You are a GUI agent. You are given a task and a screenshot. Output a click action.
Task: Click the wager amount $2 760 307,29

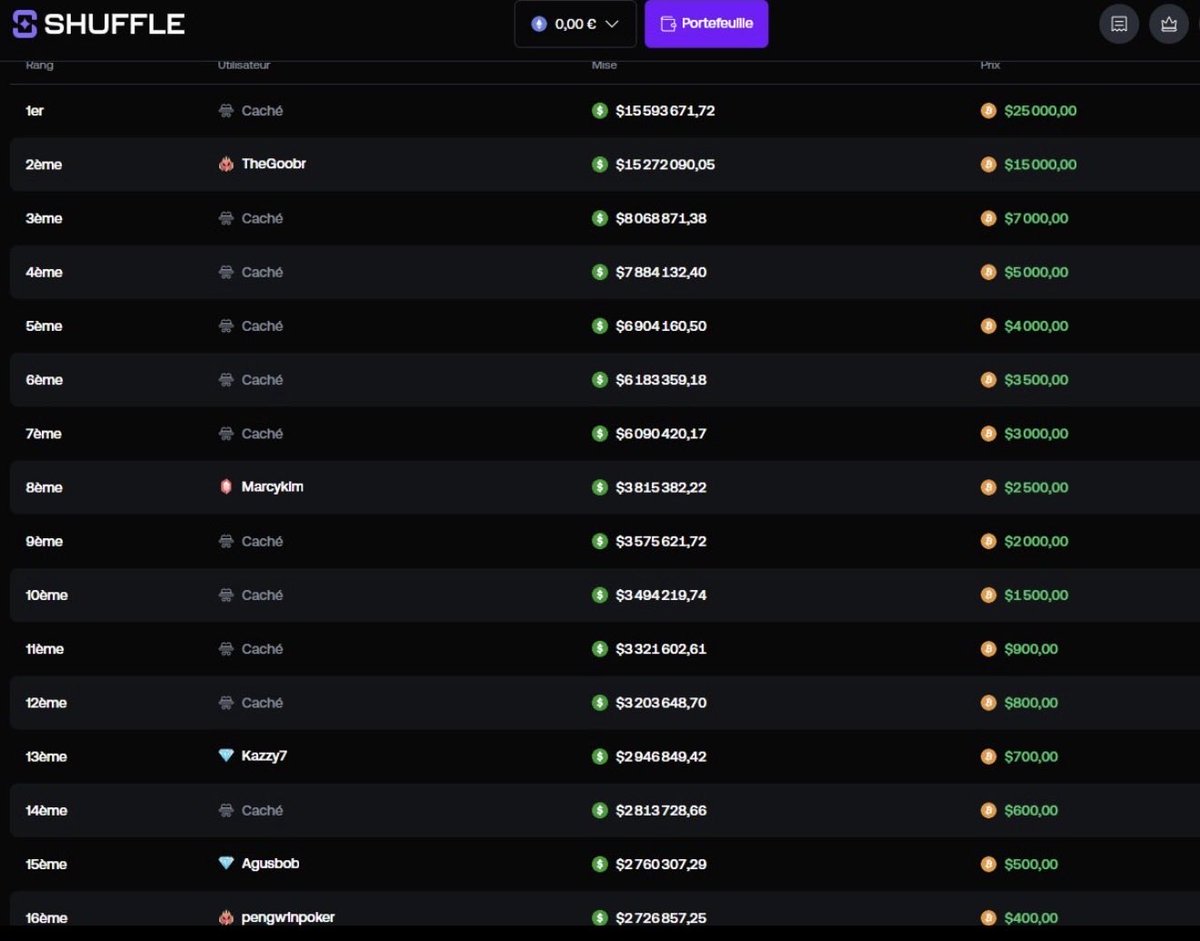click(x=661, y=864)
